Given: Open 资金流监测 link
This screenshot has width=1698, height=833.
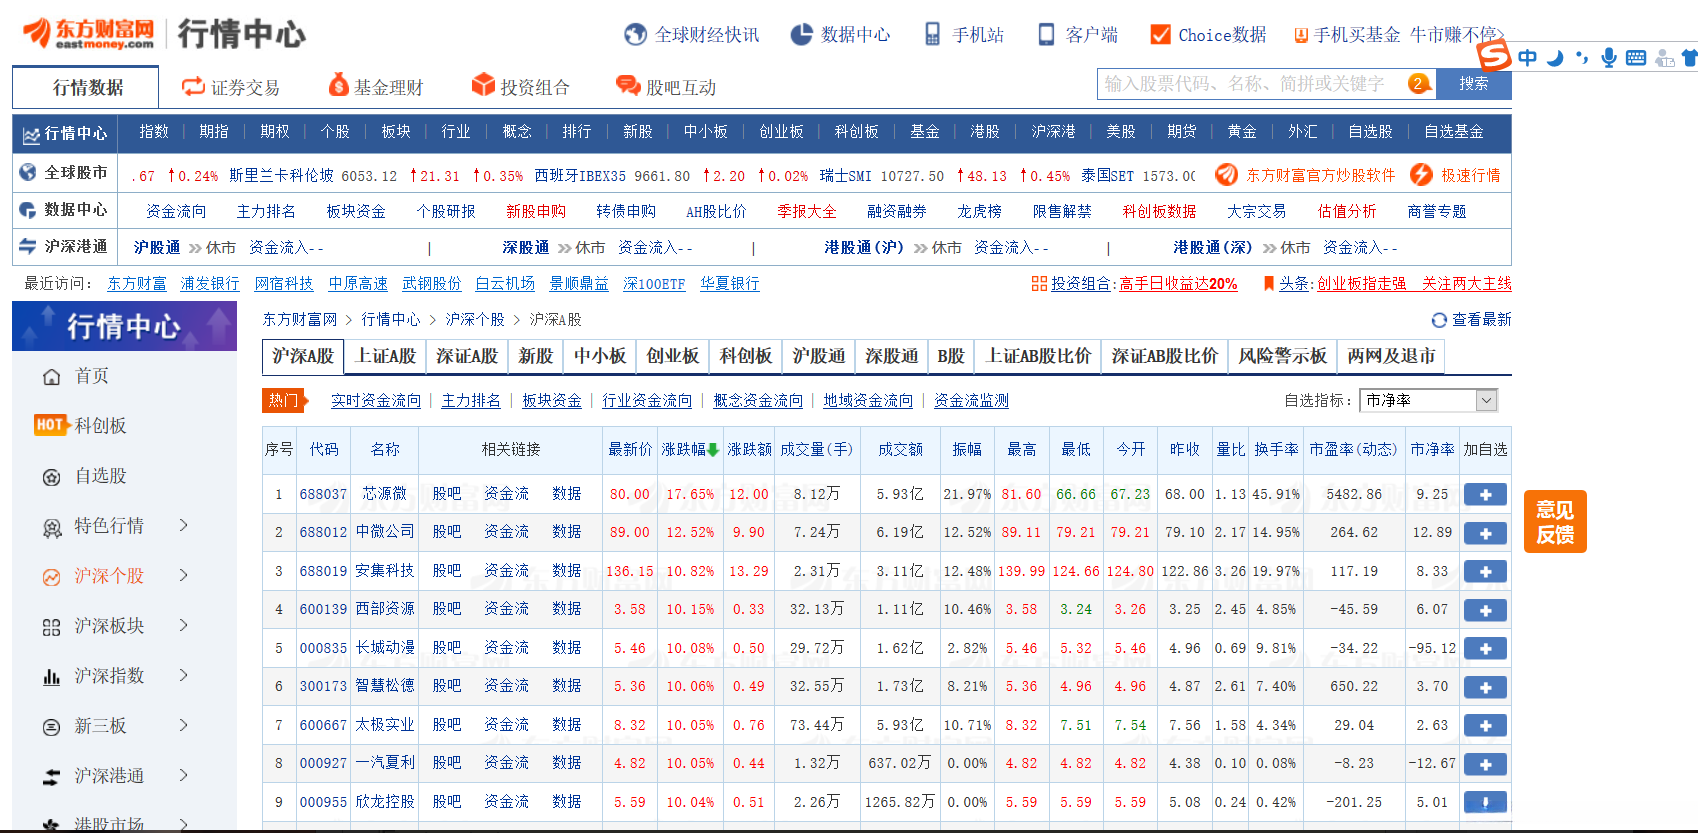Looking at the screenshot, I should click(971, 400).
